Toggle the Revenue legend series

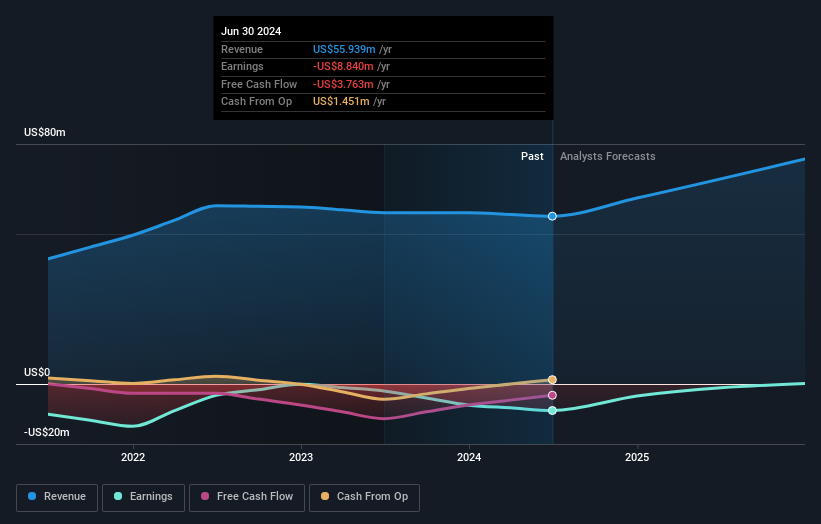(x=57, y=497)
